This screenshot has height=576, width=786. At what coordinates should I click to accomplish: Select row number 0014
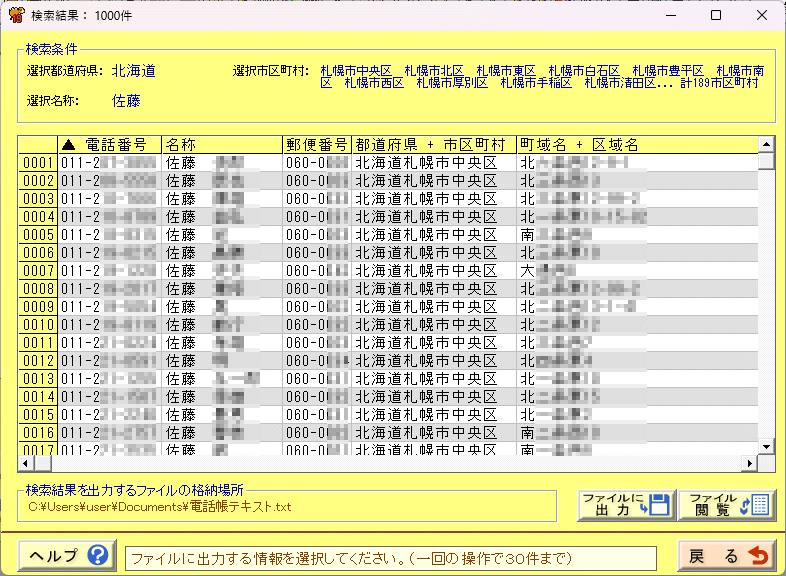[38, 398]
